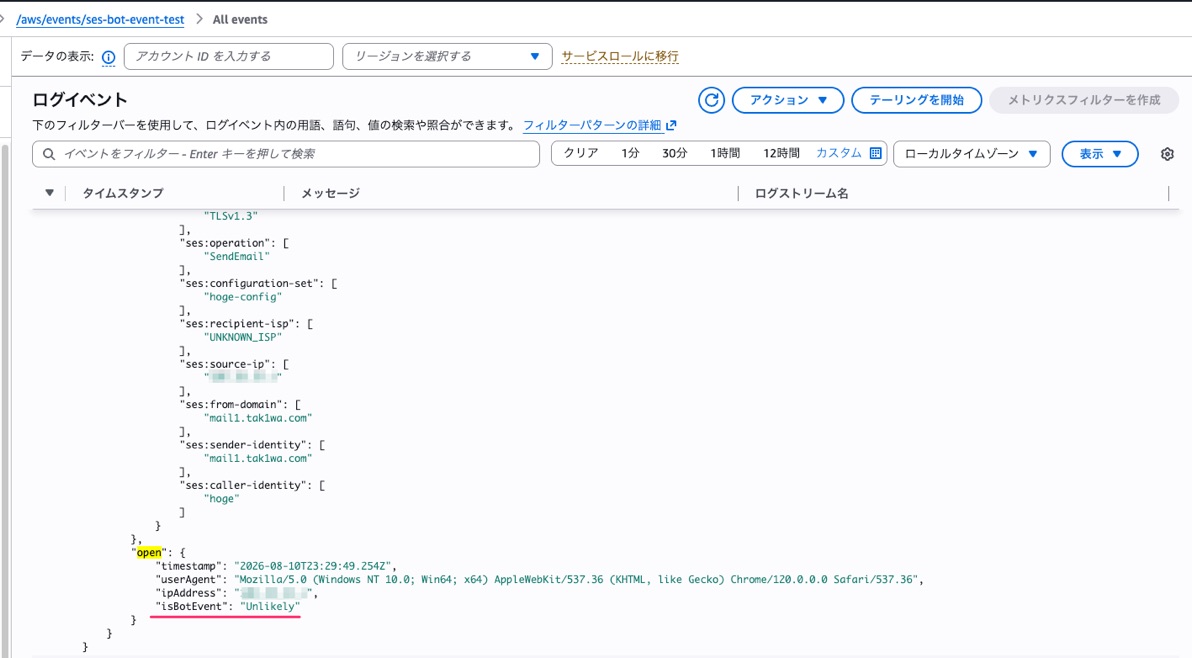Click the "ses:caller-identity" key
1192x658 pixels.
243,486
